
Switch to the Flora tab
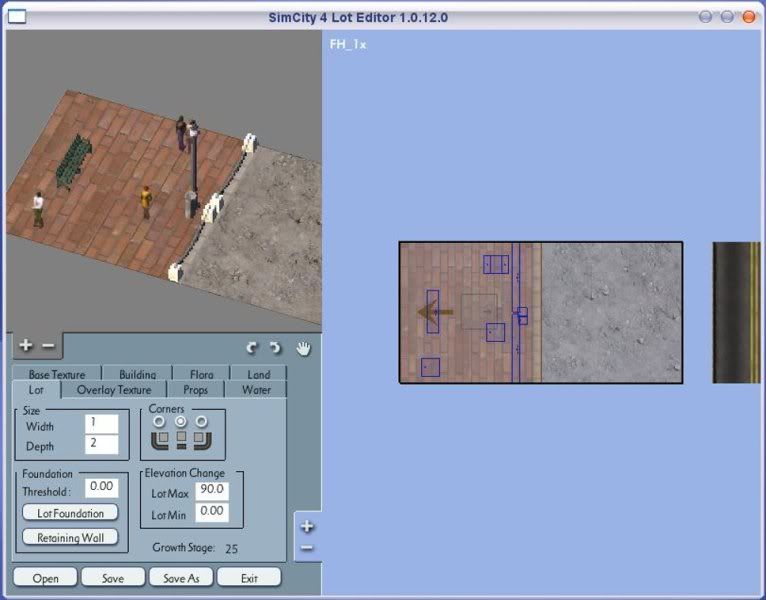coord(201,374)
